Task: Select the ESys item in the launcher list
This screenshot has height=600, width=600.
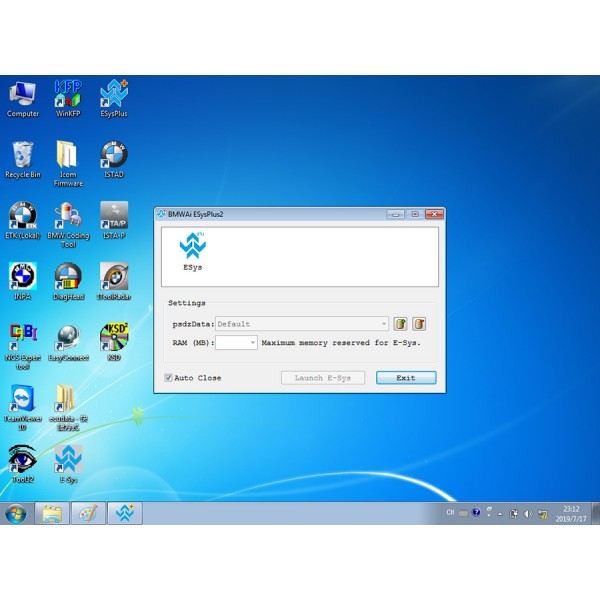Action: pyautogui.click(x=192, y=251)
